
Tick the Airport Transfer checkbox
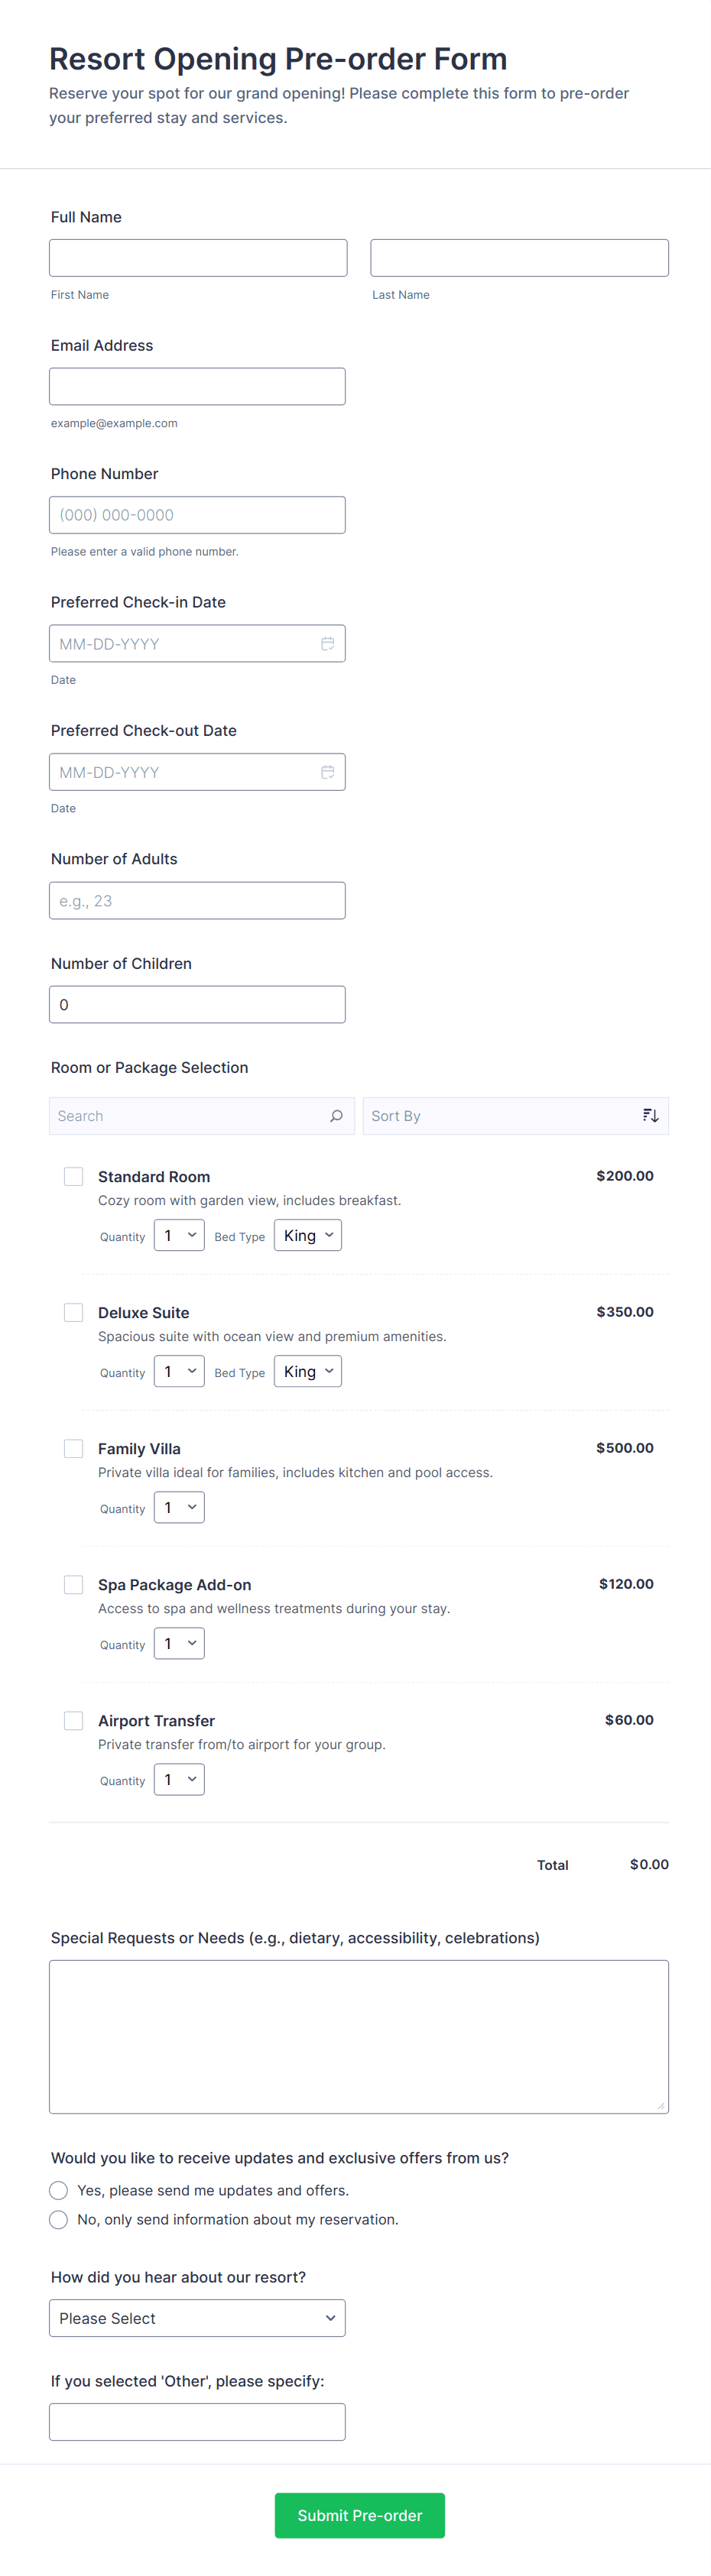74,1721
